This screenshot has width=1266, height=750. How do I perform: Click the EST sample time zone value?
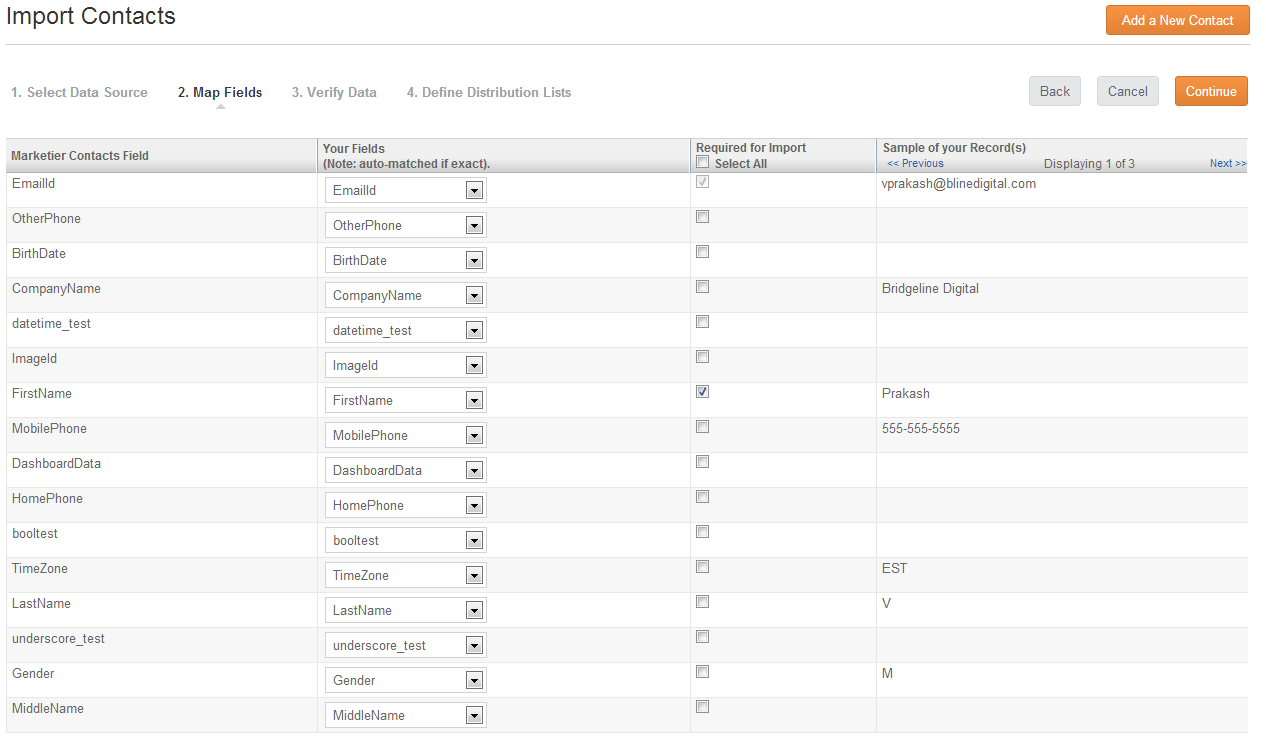pos(895,569)
